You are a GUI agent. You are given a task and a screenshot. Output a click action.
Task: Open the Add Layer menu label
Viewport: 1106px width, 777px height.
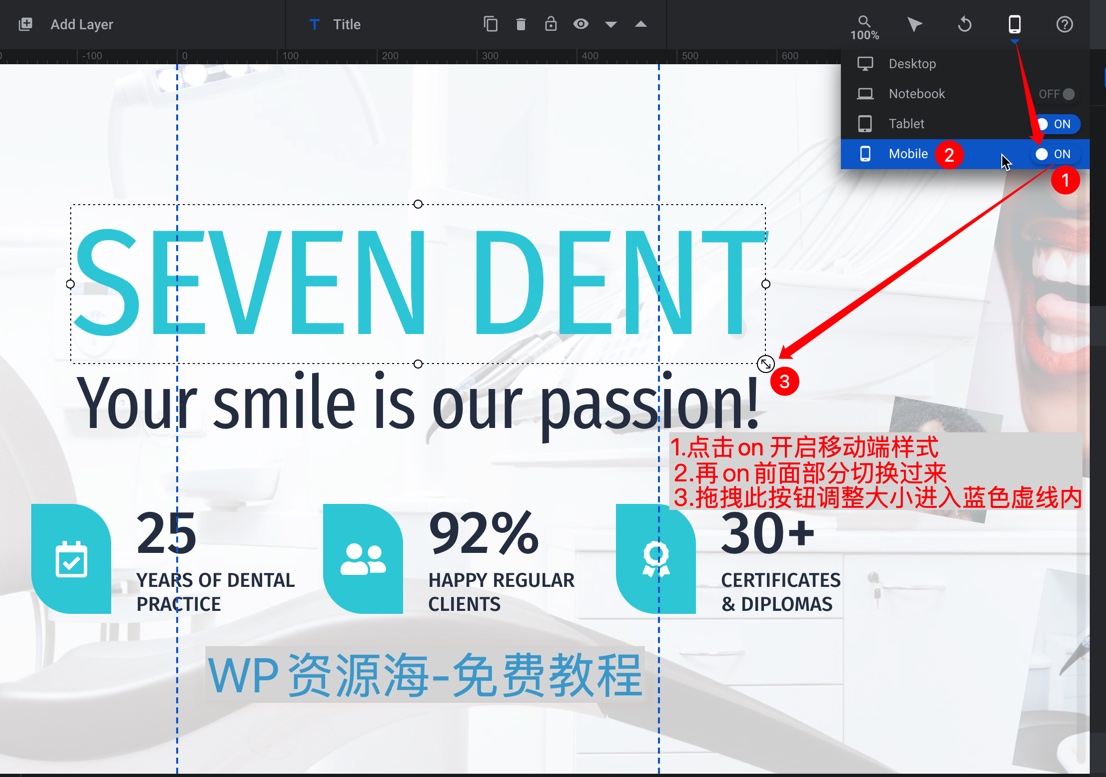pos(82,24)
